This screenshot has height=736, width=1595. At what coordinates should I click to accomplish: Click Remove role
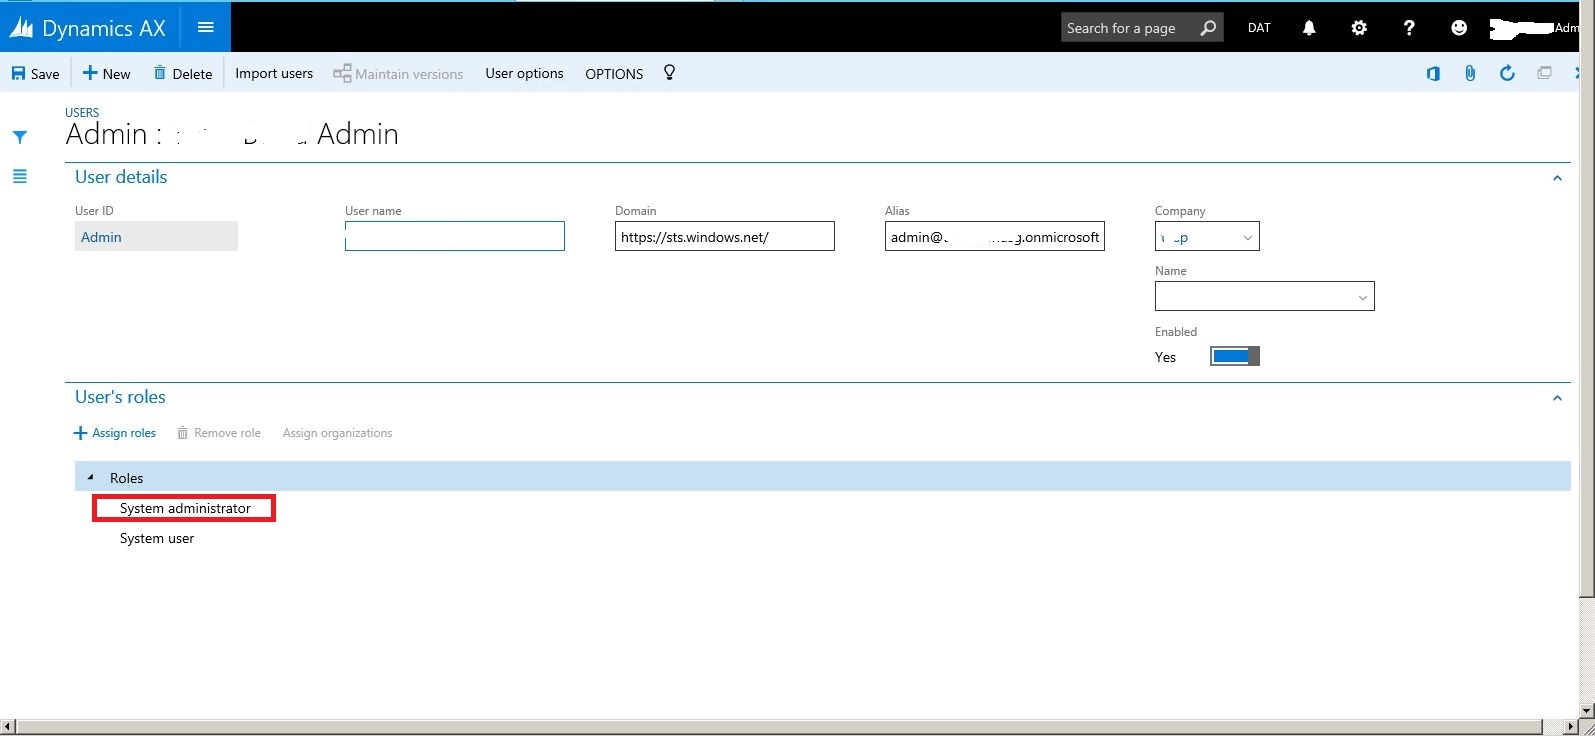tap(219, 433)
